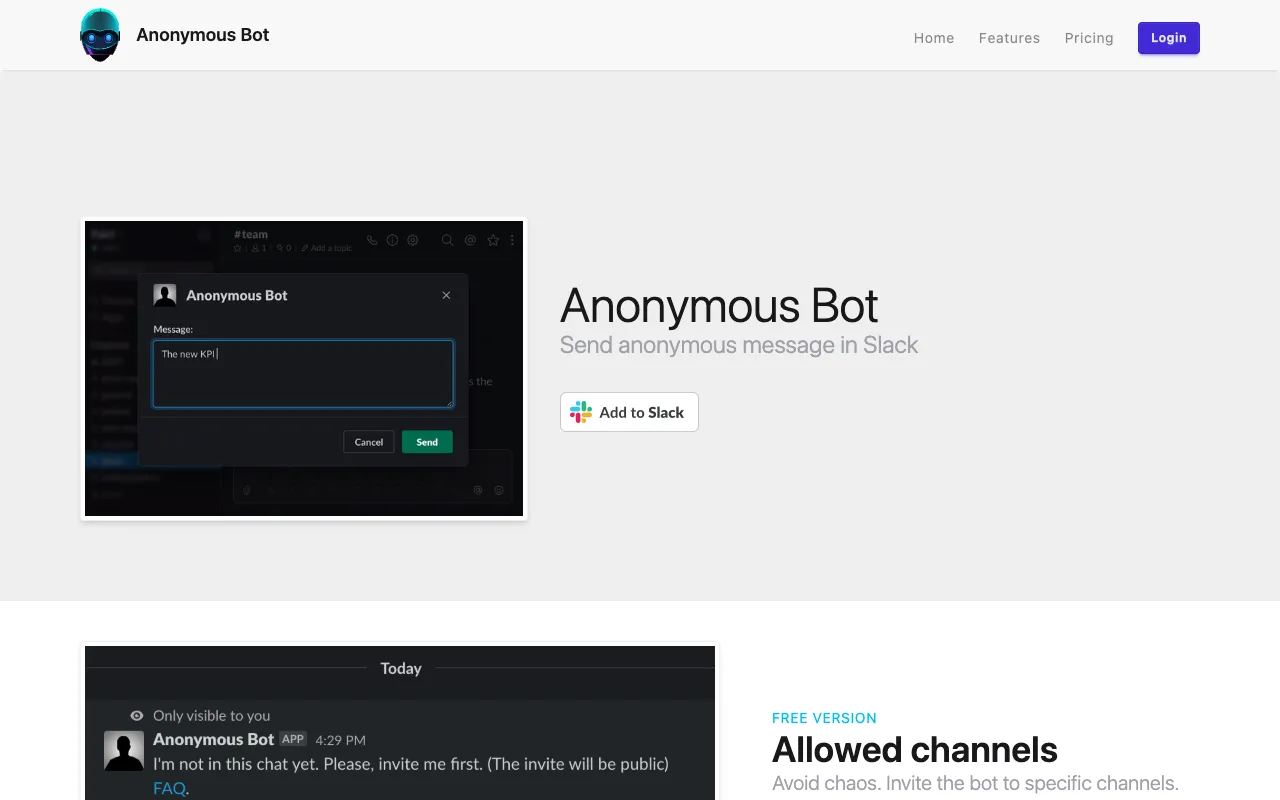Click the eye icon beside 'Only visible to you'
The height and width of the screenshot is (800, 1280).
click(x=137, y=716)
